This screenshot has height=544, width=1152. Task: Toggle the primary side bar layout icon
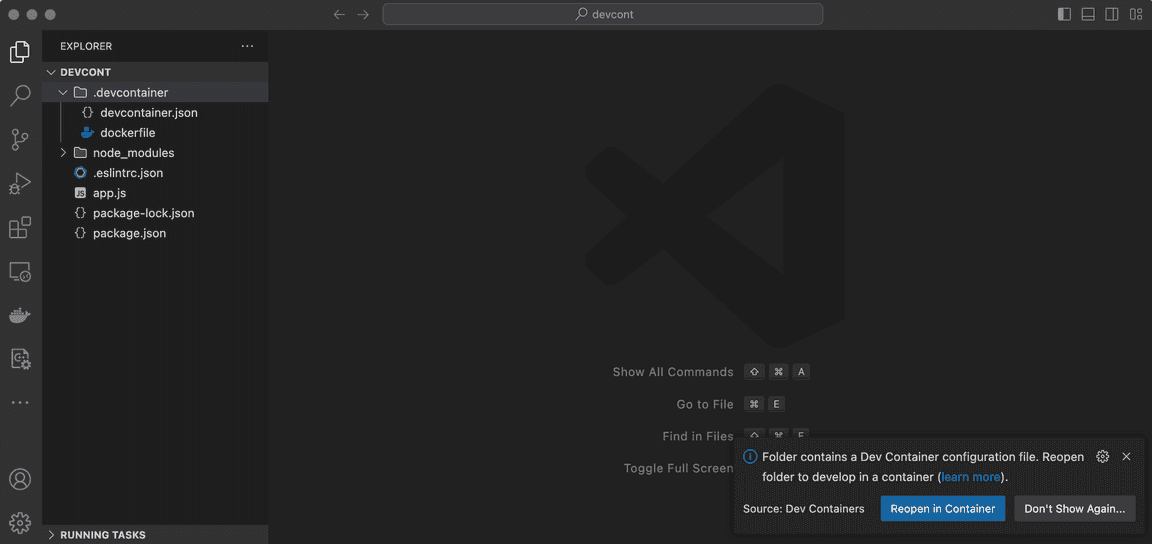click(1064, 14)
